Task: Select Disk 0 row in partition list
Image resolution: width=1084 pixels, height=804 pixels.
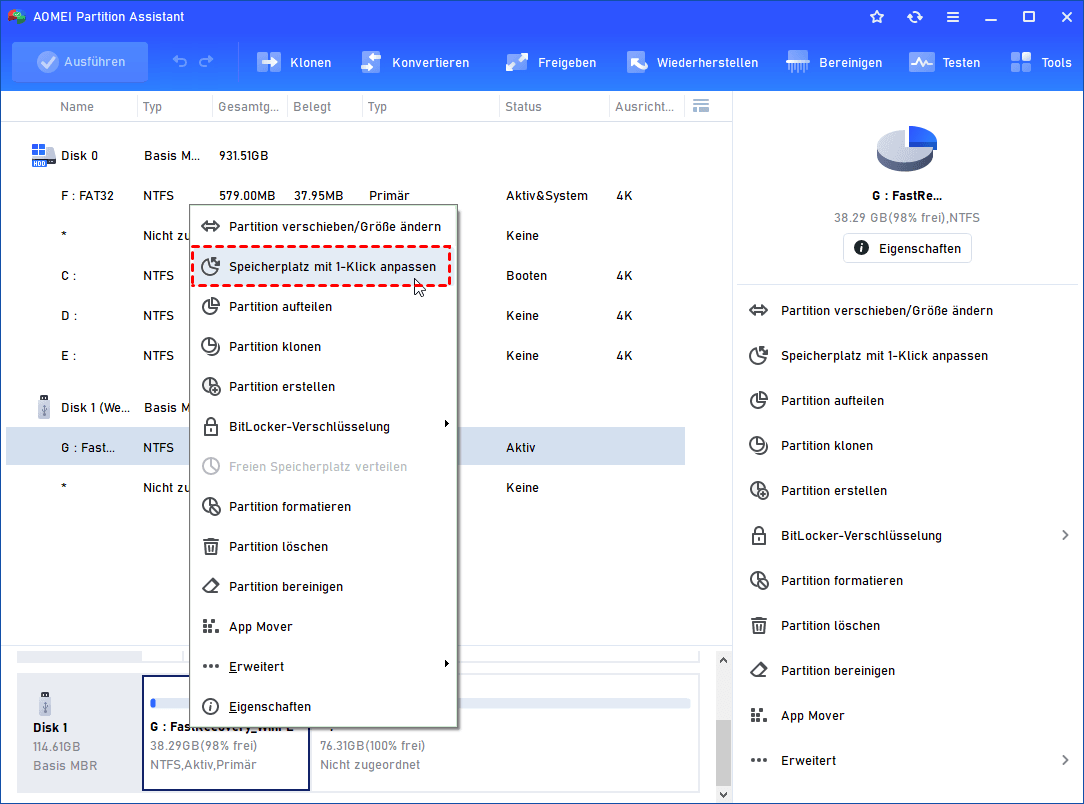Action: click(x=346, y=156)
